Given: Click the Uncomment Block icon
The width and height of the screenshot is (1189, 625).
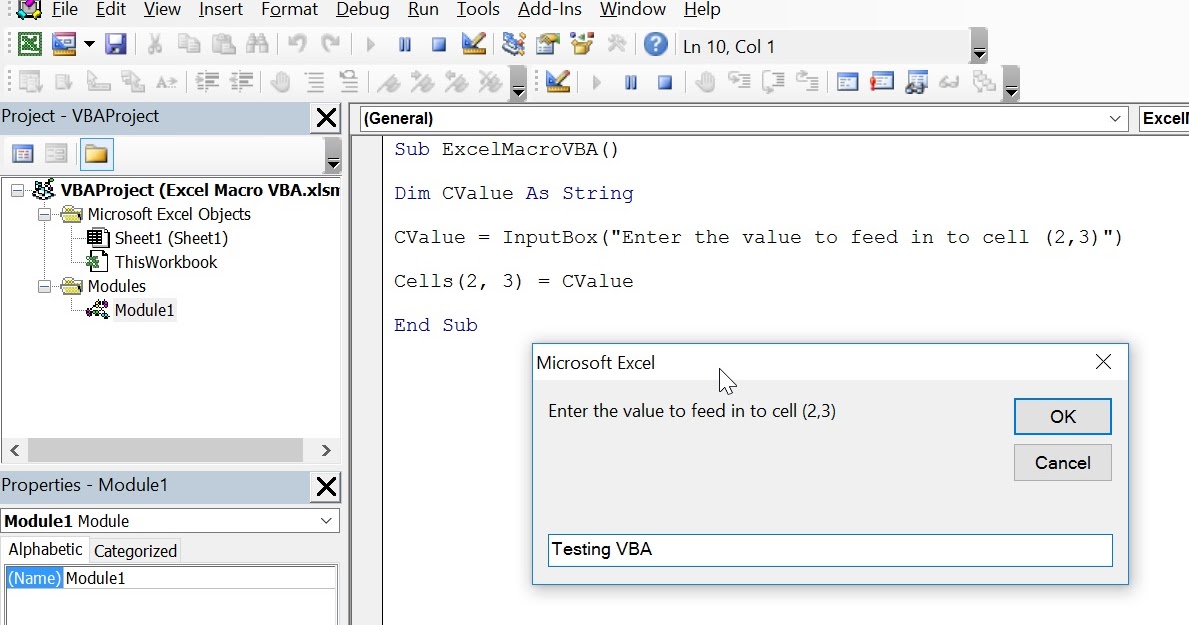Looking at the screenshot, I should 348,81.
